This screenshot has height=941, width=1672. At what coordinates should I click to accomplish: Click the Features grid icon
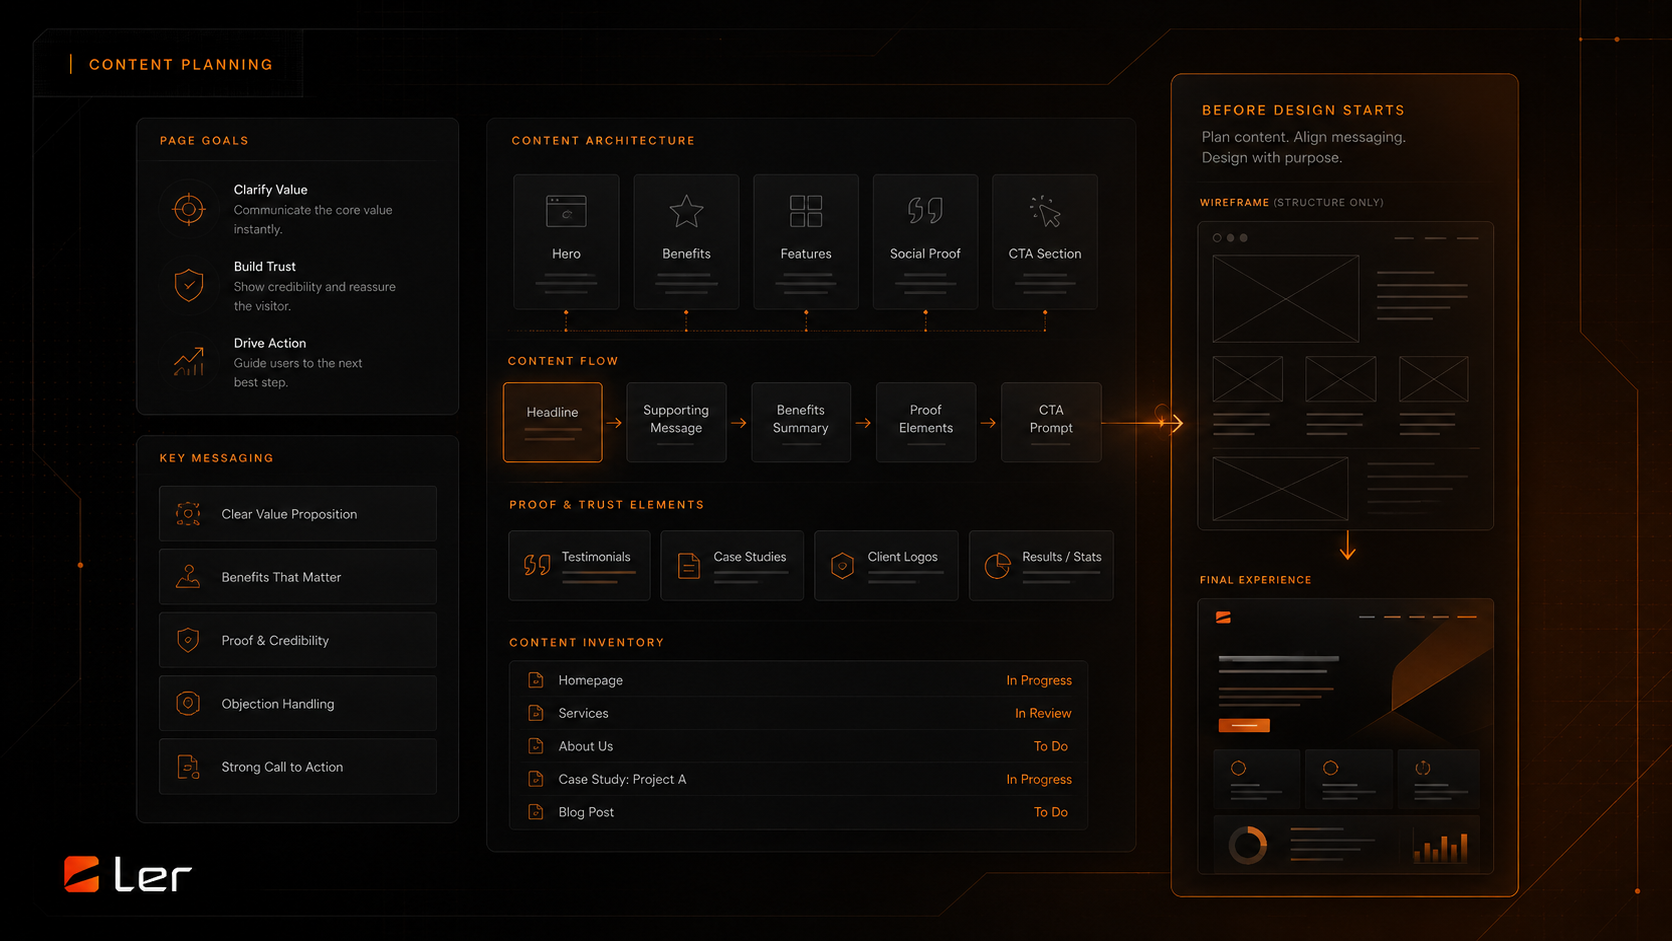pos(806,212)
